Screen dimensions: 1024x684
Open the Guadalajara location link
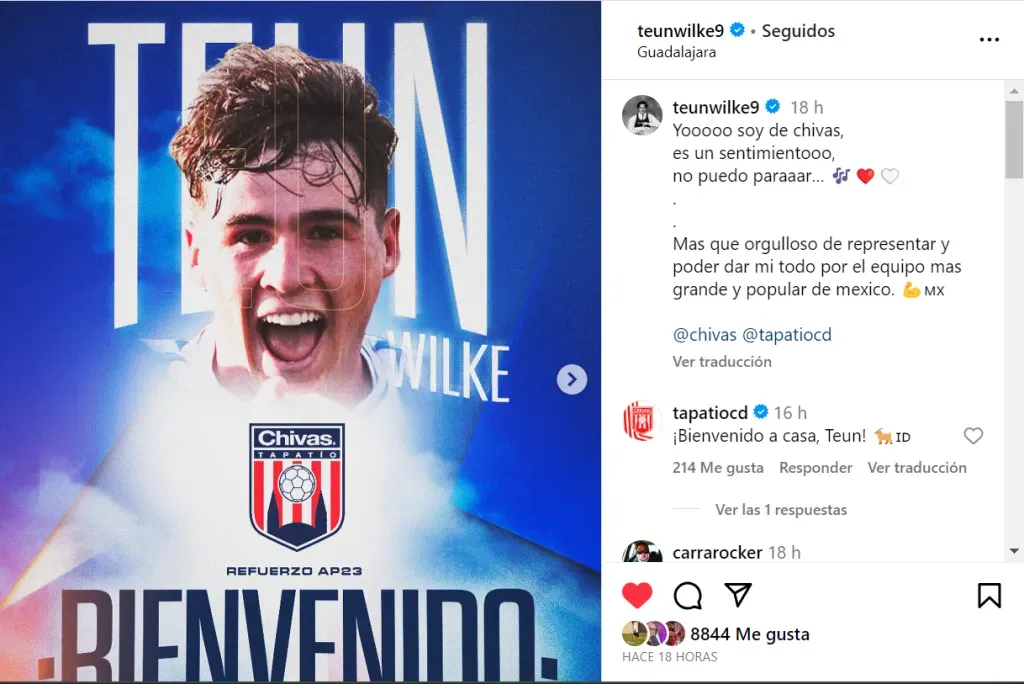coord(676,52)
